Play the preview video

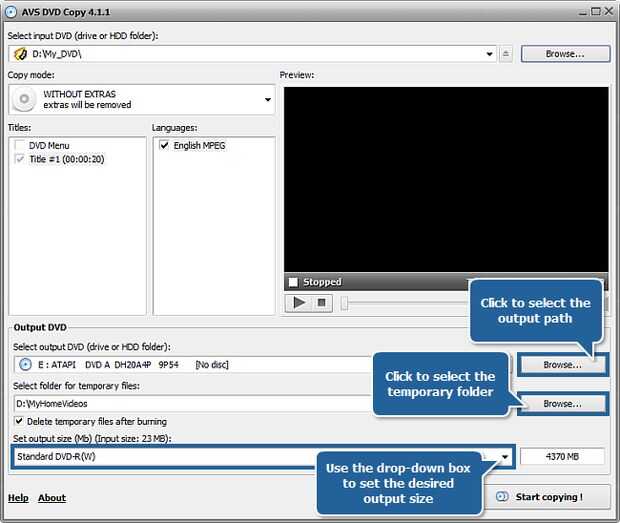[299, 303]
